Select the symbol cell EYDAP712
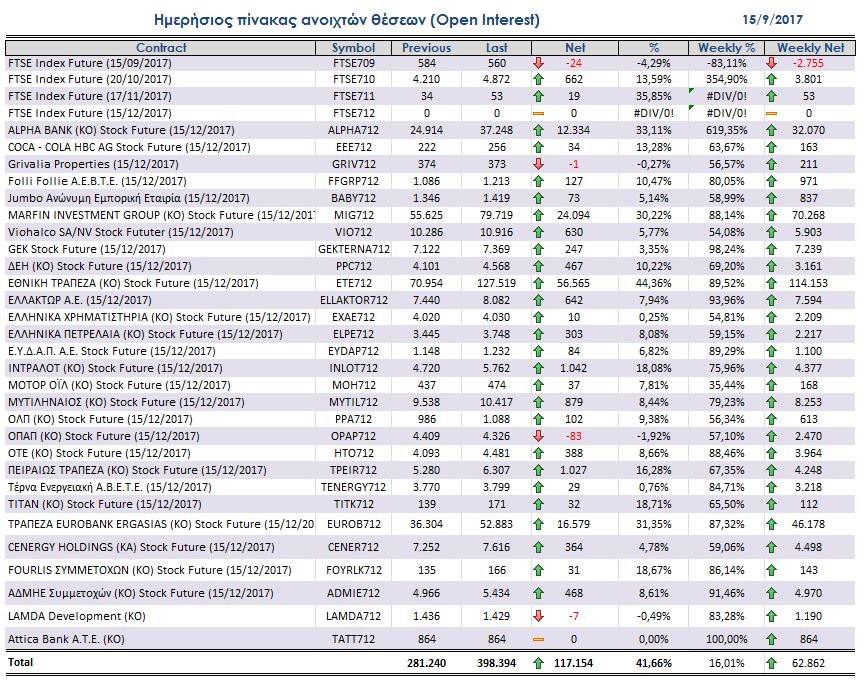 pos(353,351)
